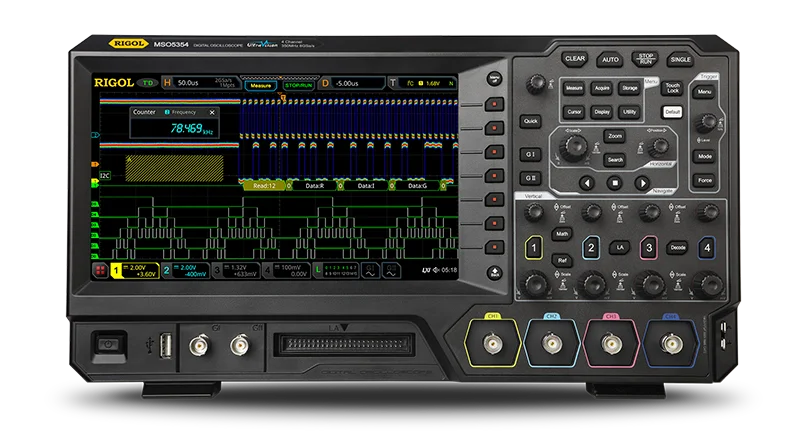This screenshot has width=810, height=440.
Task: Toggle the Ref waveform key
Action: 562,260
